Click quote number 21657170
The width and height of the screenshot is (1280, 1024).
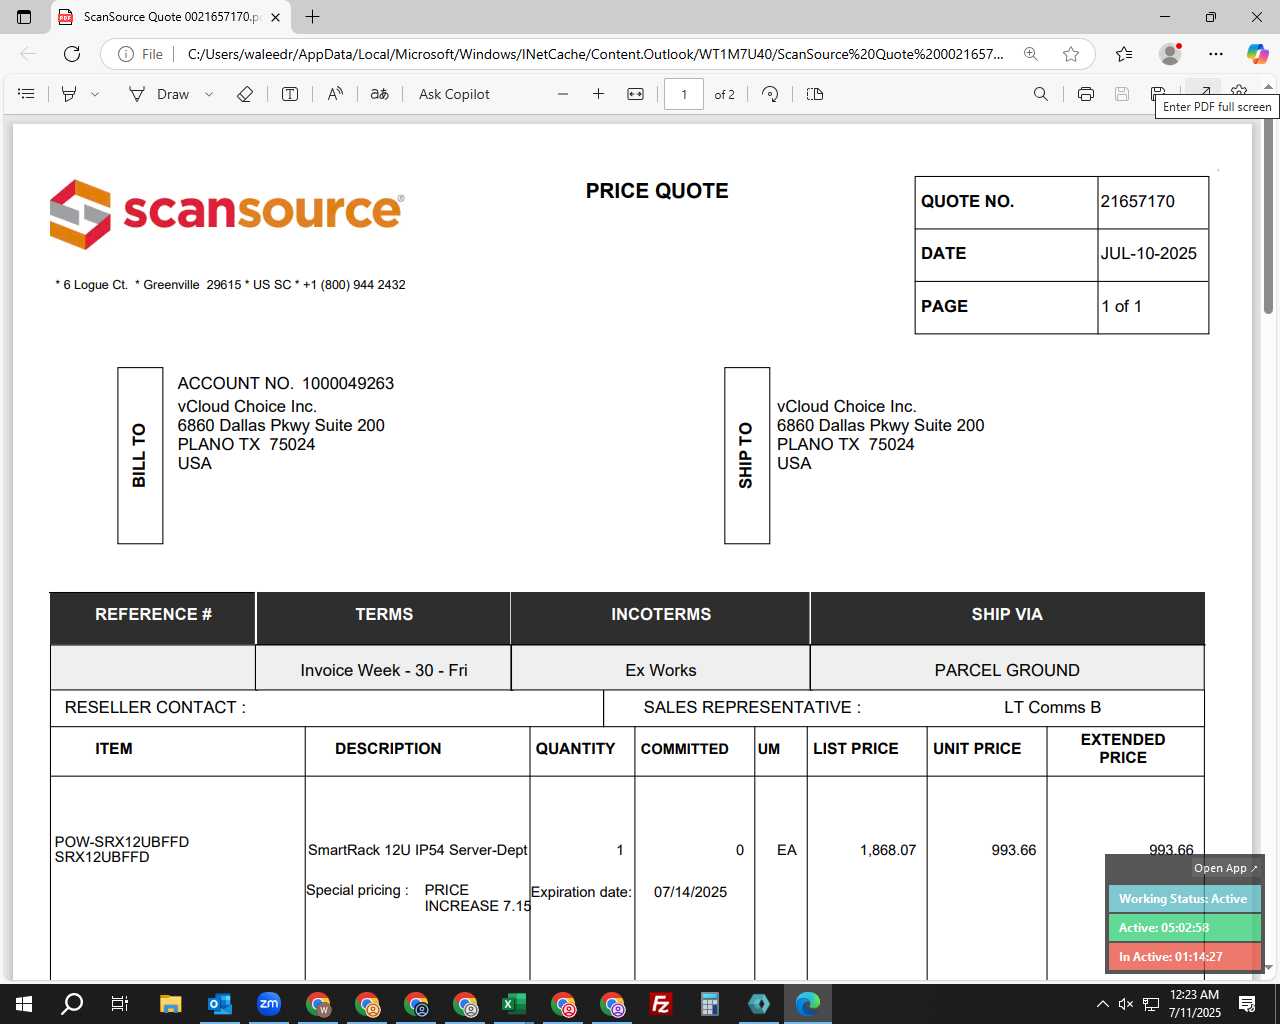(1137, 201)
